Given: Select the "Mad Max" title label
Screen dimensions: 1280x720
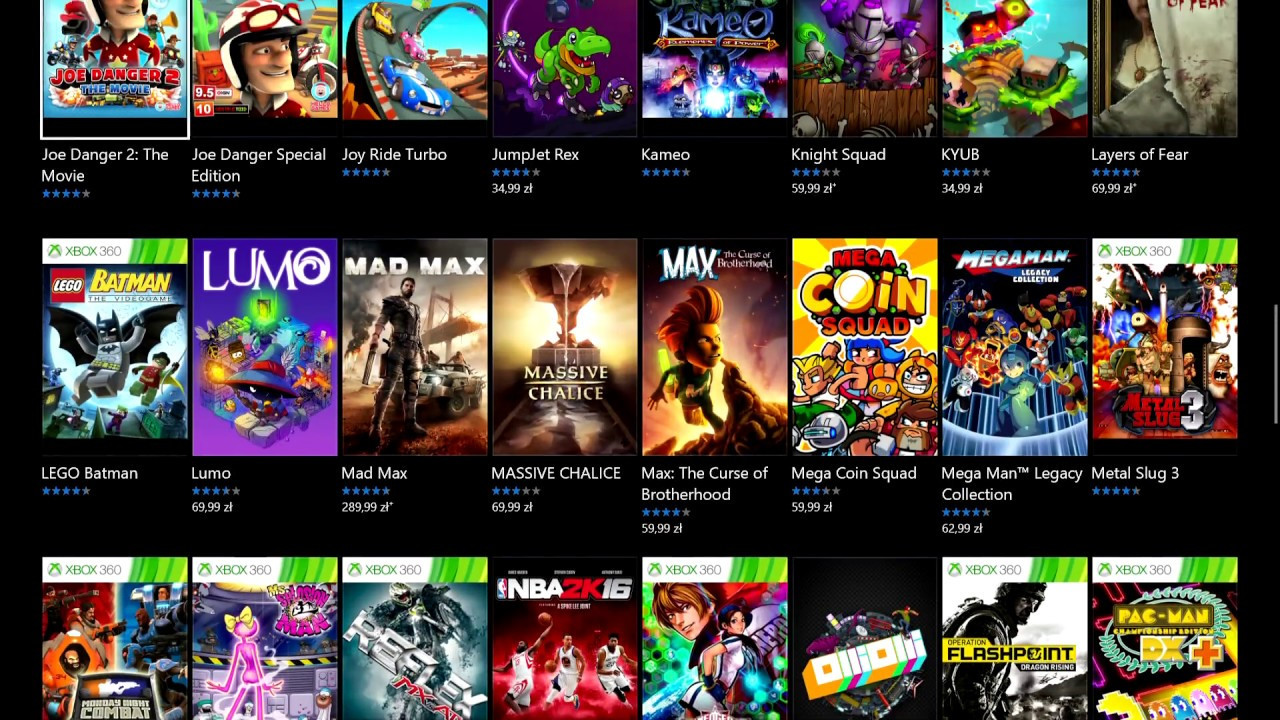Looking at the screenshot, I should [375, 473].
